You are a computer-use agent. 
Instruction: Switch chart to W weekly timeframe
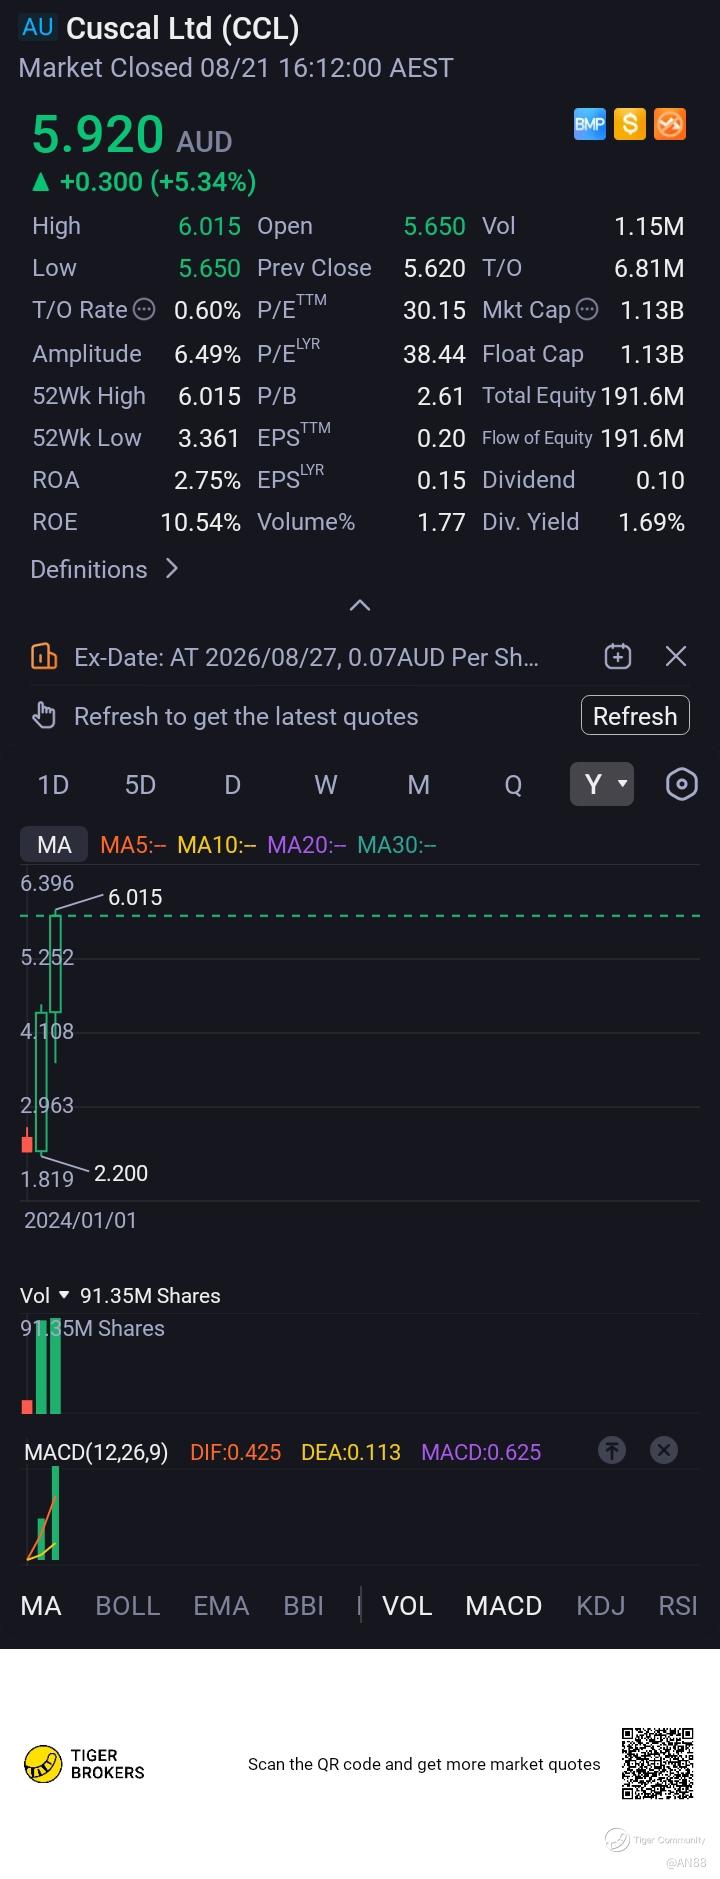[x=326, y=785]
